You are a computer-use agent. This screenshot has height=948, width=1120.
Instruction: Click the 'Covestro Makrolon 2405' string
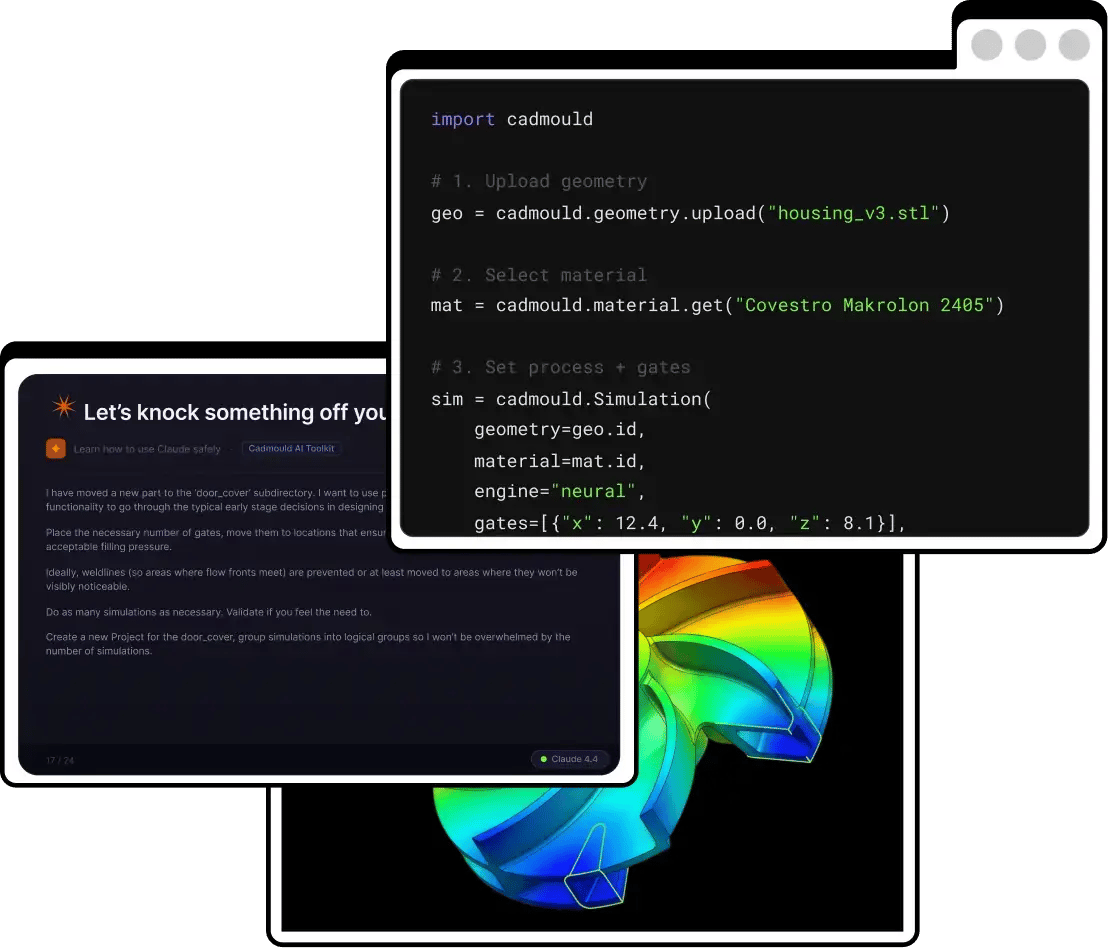tap(864, 306)
